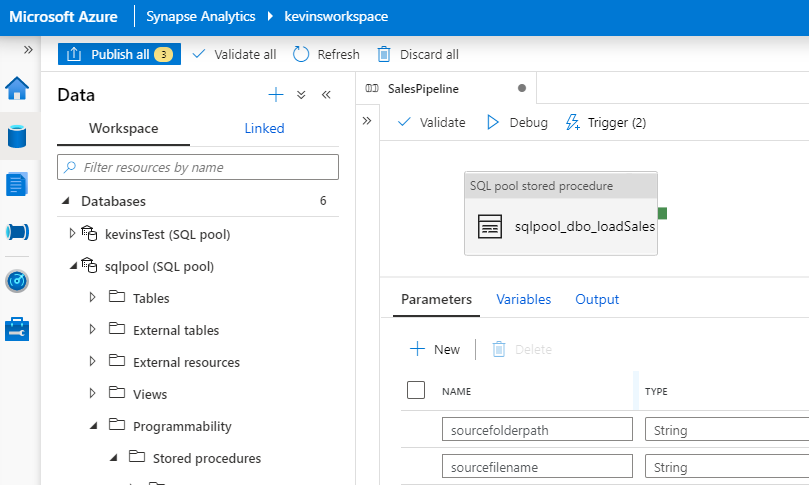The image size is (809, 485).
Task: Click Debug play button
Action: [x=517, y=122]
